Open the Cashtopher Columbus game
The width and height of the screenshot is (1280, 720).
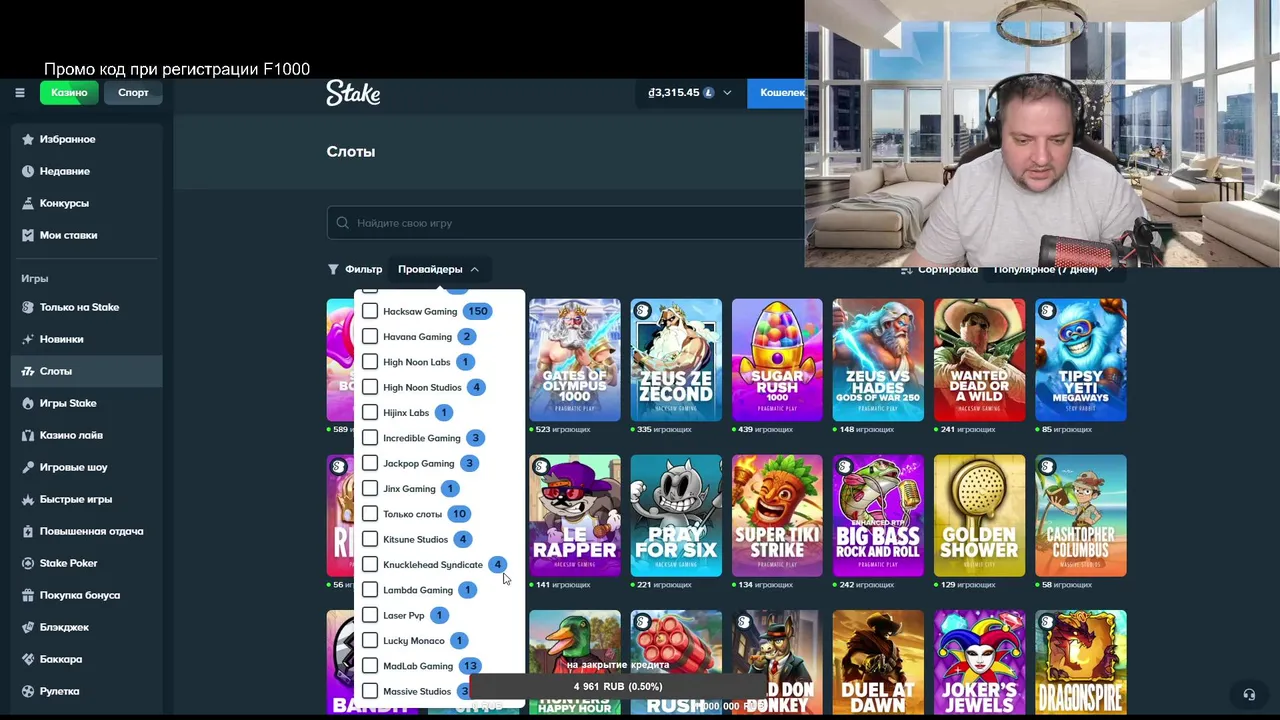click(x=1081, y=516)
